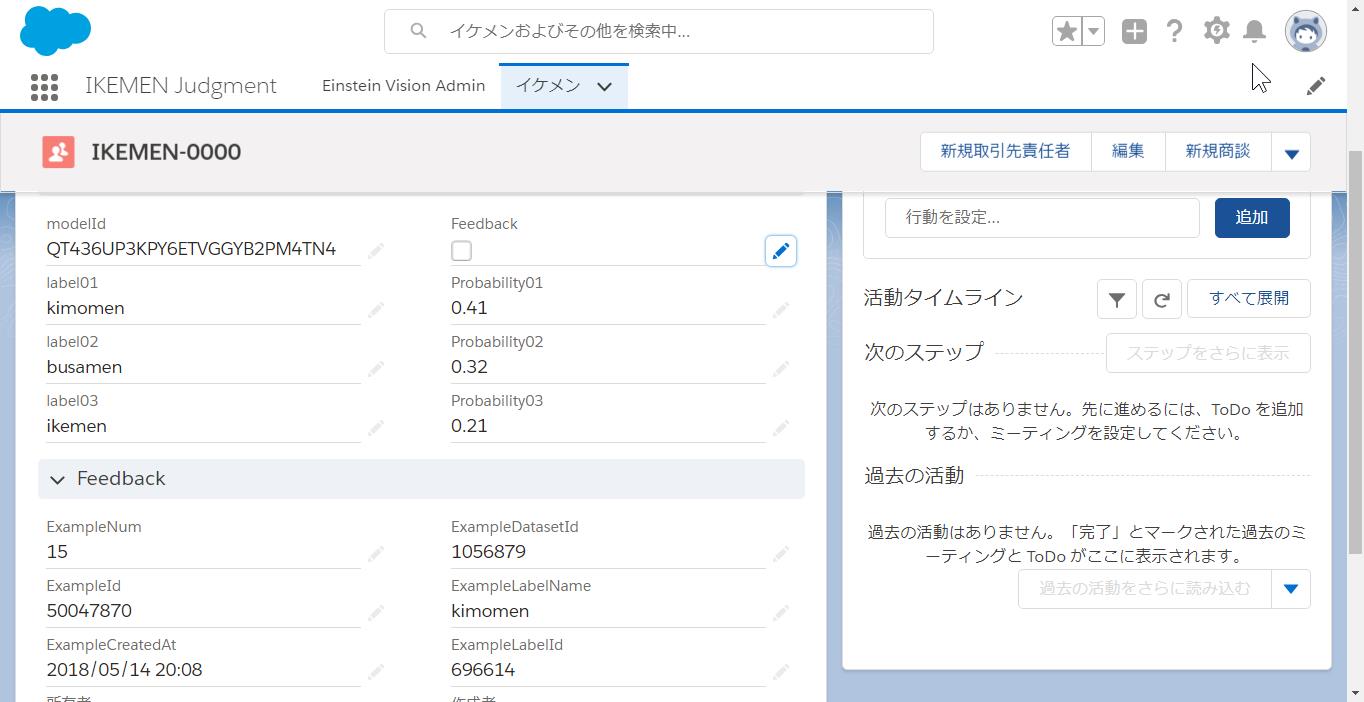Viewport: 1364px width, 702px height.
Task: Refresh the activity timeline
Action: [1162, 299]
